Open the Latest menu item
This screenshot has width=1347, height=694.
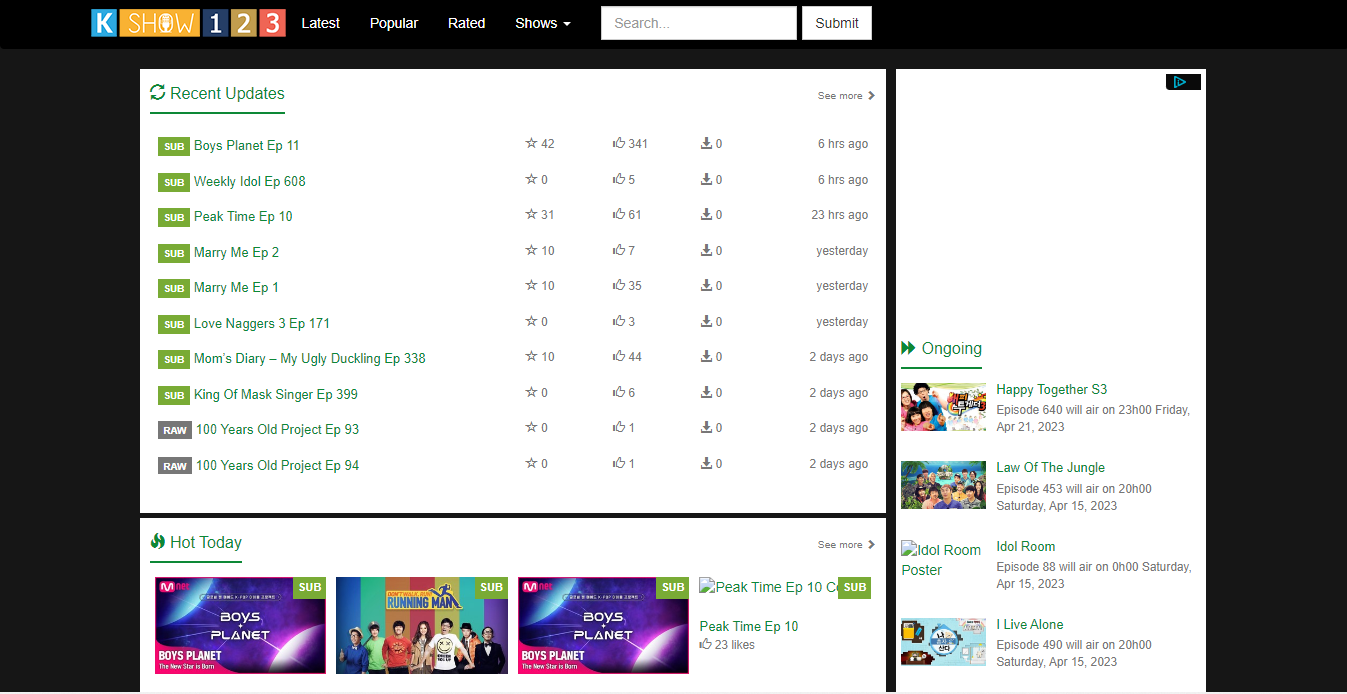point(320,23)
